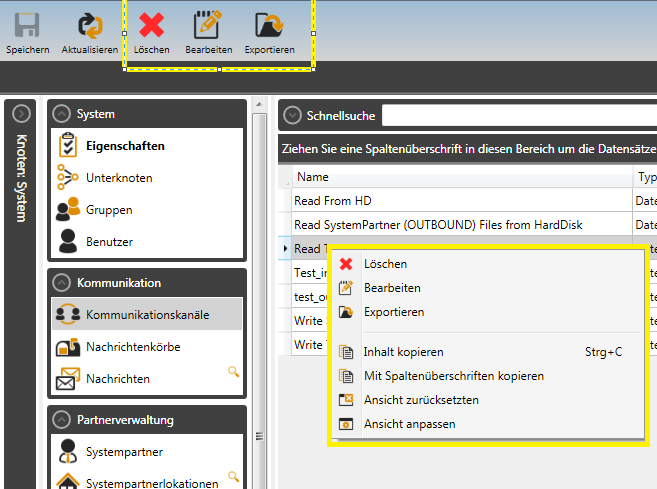Image resolution: width=657 pixels, height=489 pixels.
Task: Choose Löschen in the context menu
Action: [x=385, y=264]
